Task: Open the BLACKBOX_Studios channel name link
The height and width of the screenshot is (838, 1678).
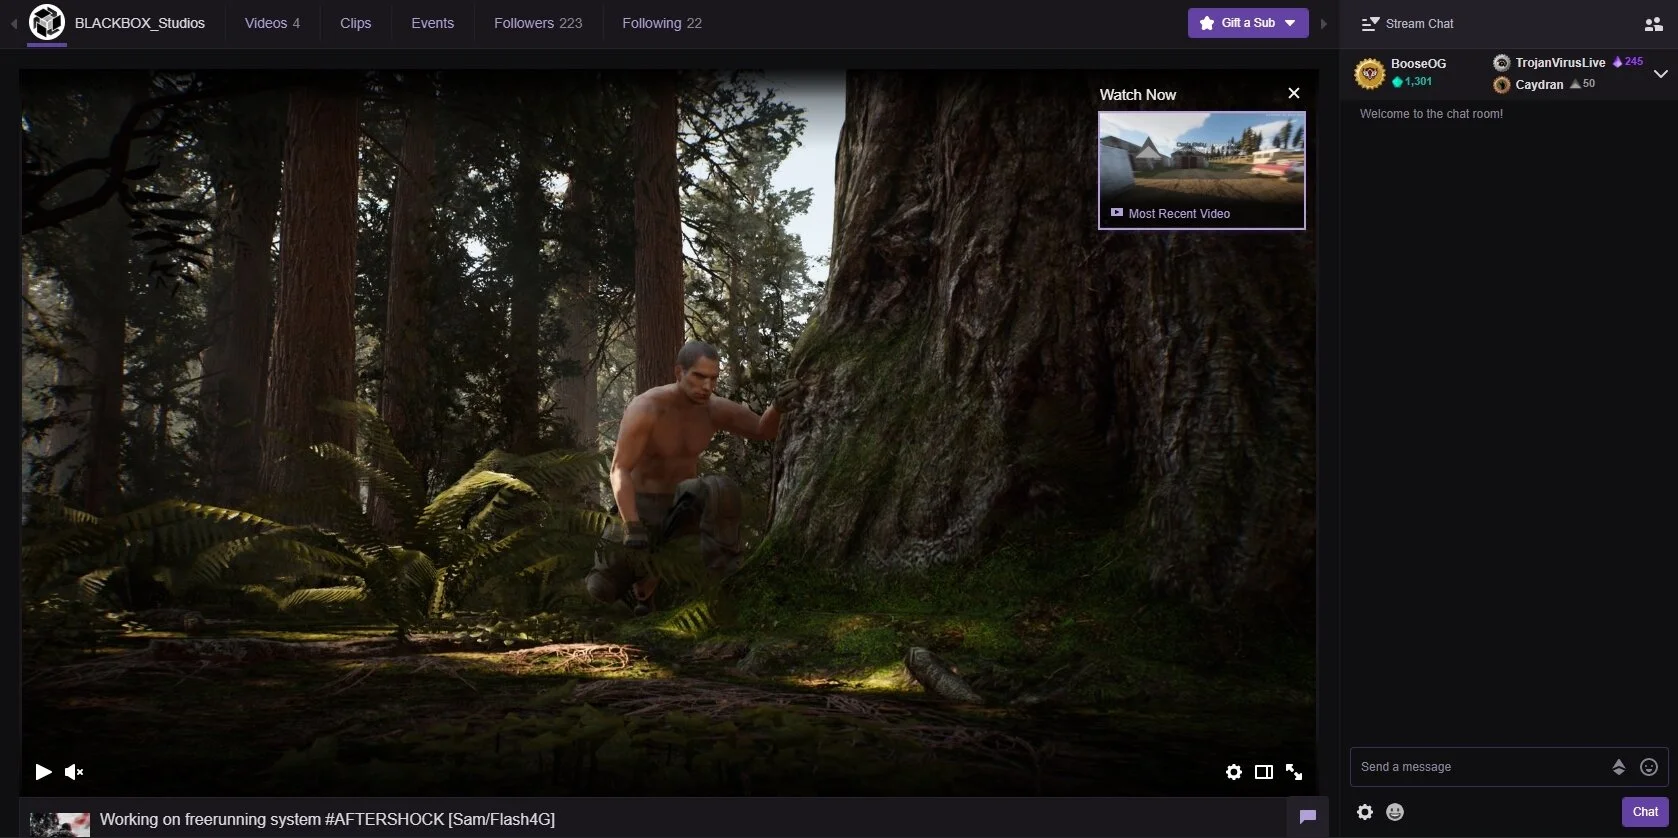Action: pos(139,23)
